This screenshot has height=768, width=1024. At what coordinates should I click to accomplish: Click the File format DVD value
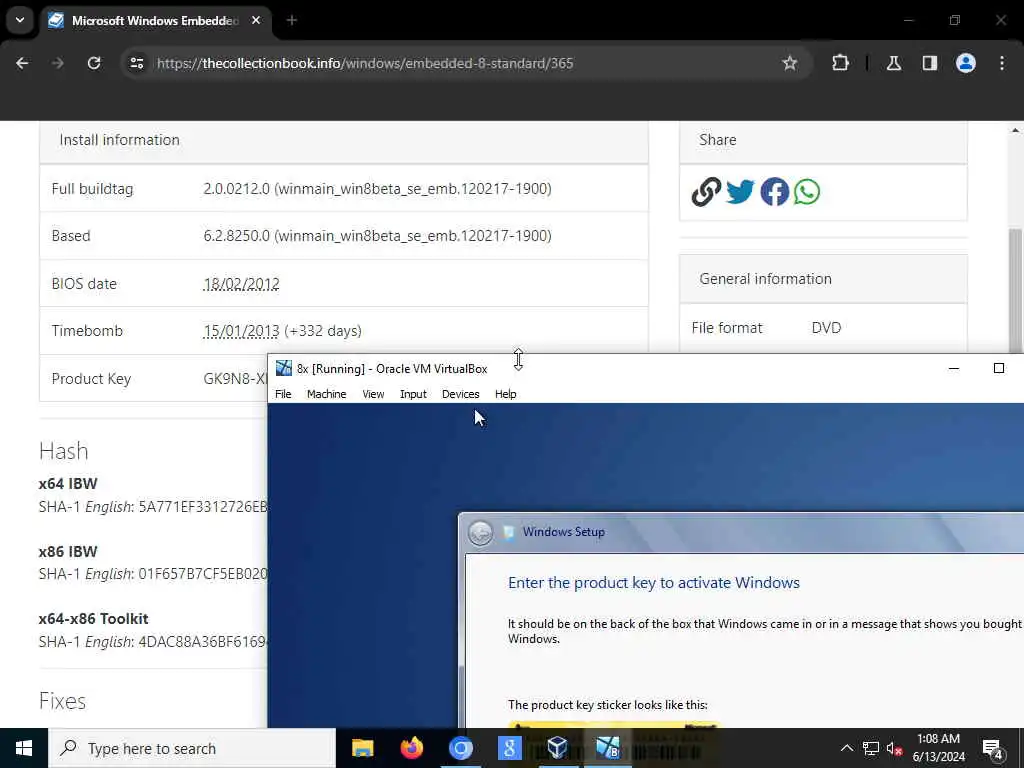point(826,328)
